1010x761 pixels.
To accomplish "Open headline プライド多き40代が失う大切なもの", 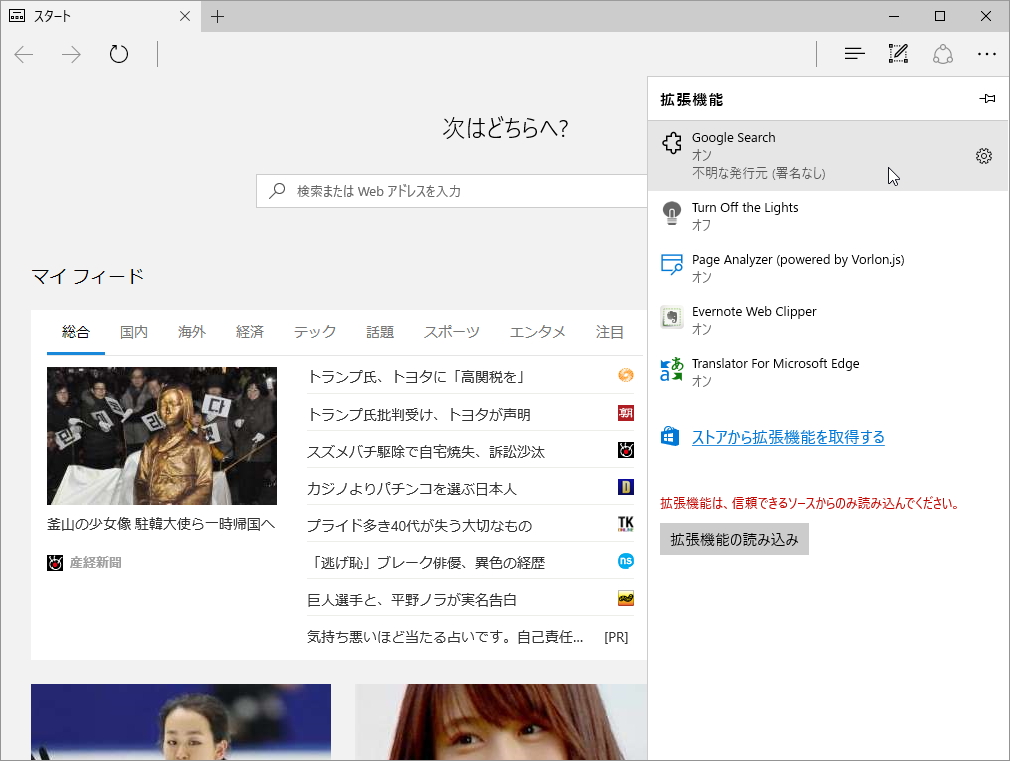I will pyautogui.click(x=419, y=526).
